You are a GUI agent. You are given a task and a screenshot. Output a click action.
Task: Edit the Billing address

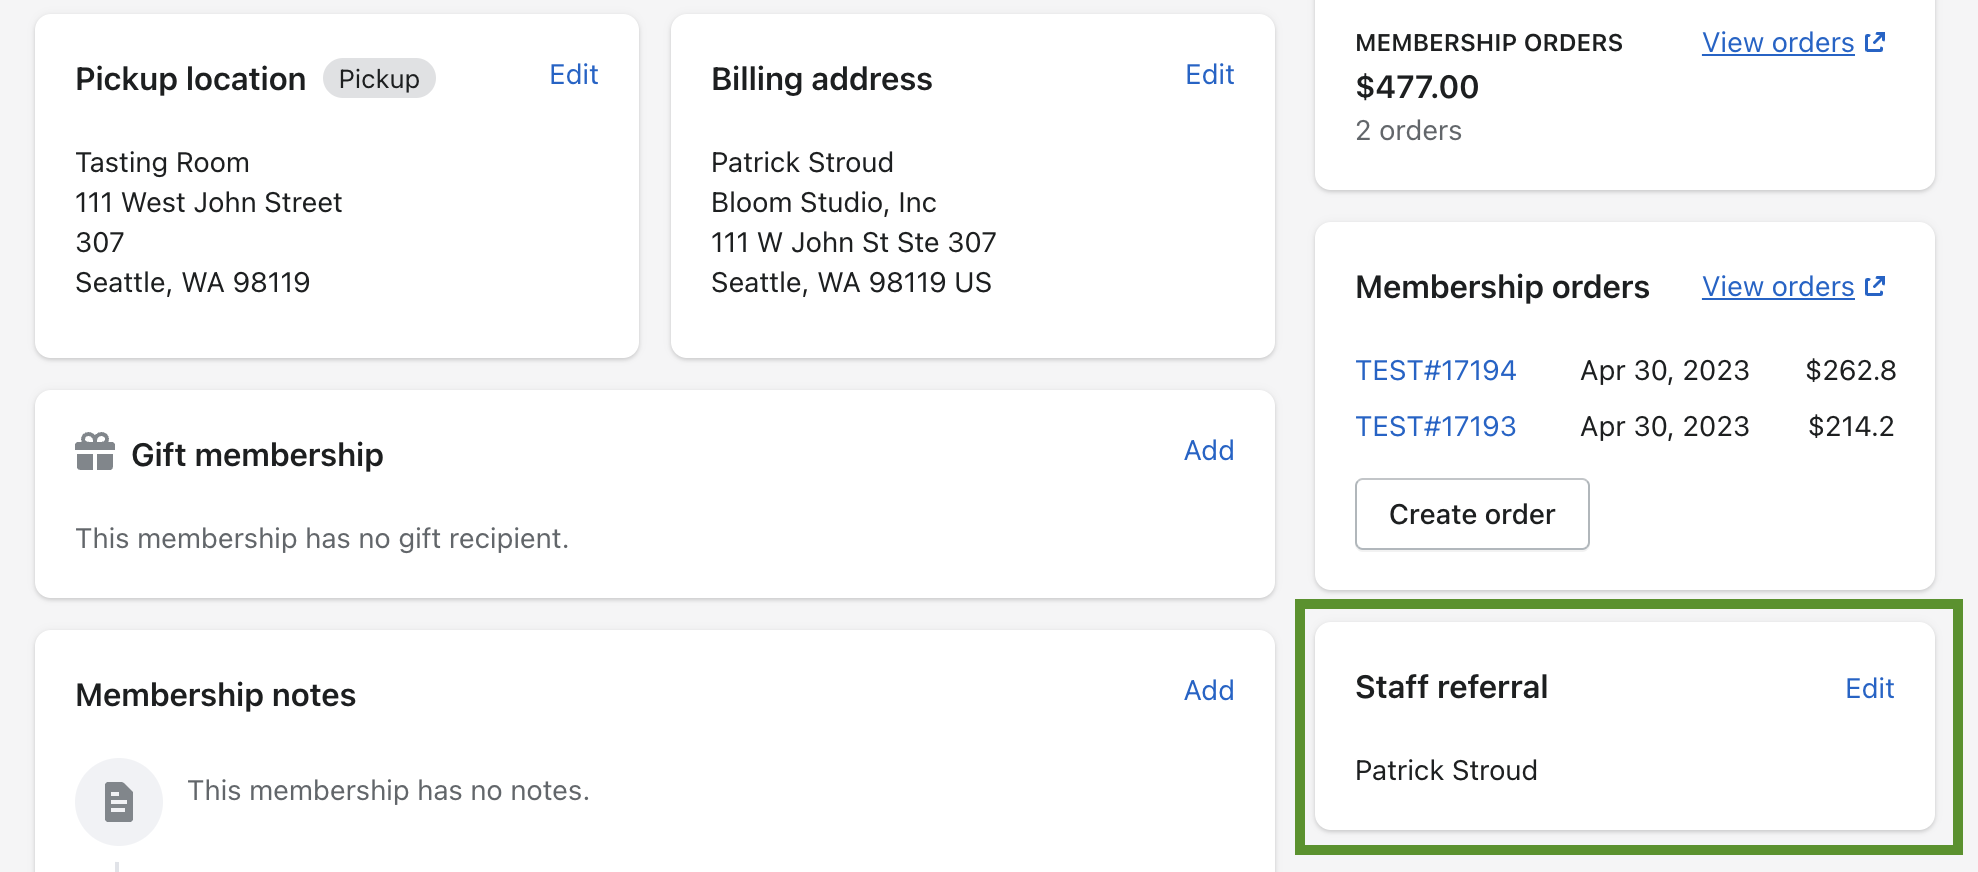coord(1209,75)
